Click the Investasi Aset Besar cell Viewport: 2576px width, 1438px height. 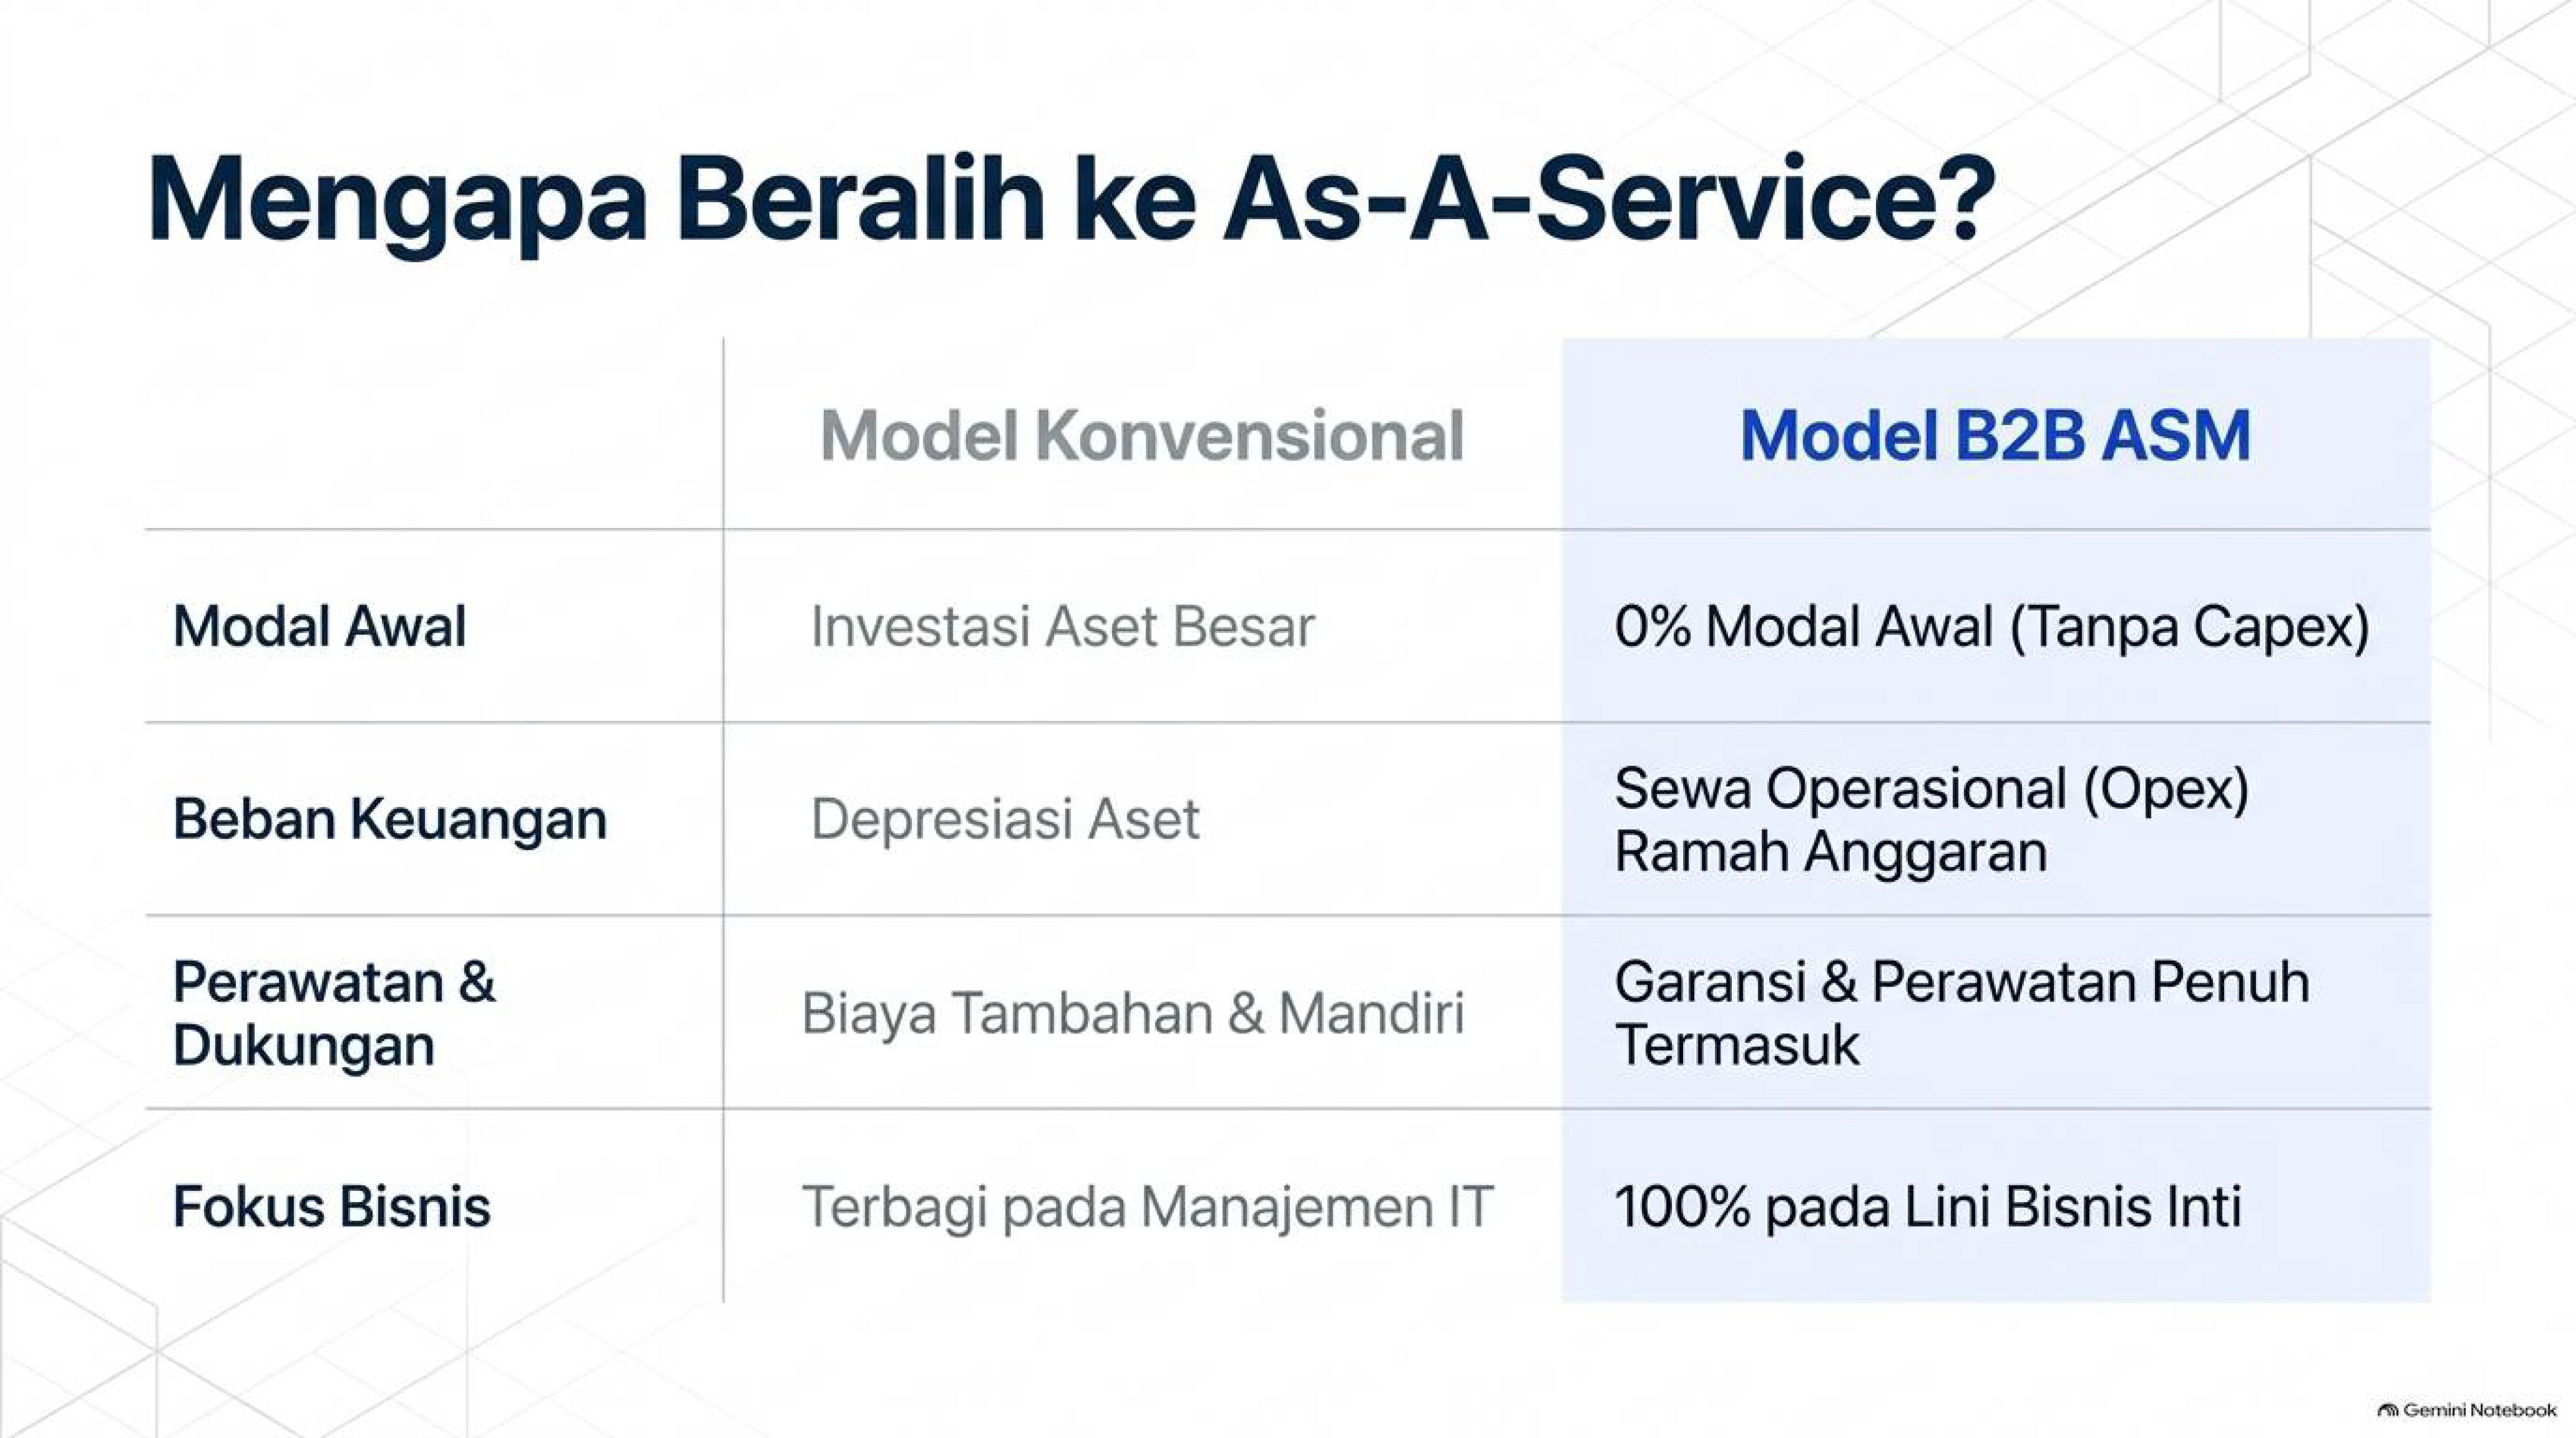pyautogui.click(x=1062, y=627)
